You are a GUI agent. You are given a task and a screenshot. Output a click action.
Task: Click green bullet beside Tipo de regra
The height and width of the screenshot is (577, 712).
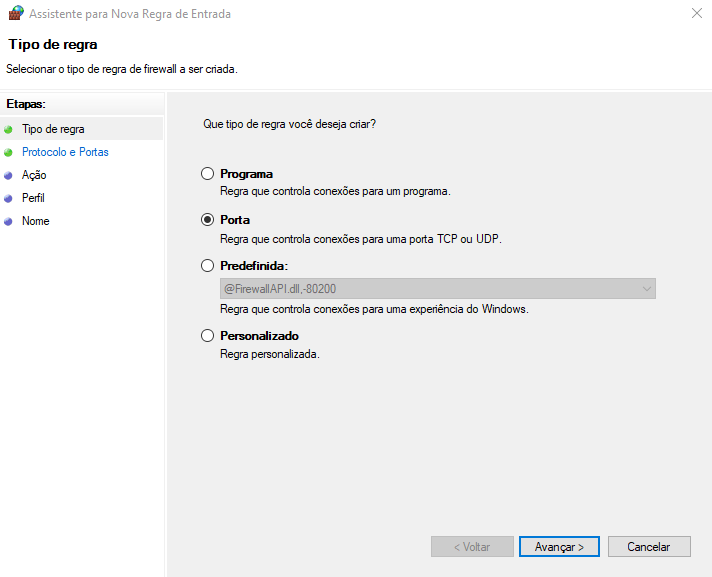coord(9,129)
